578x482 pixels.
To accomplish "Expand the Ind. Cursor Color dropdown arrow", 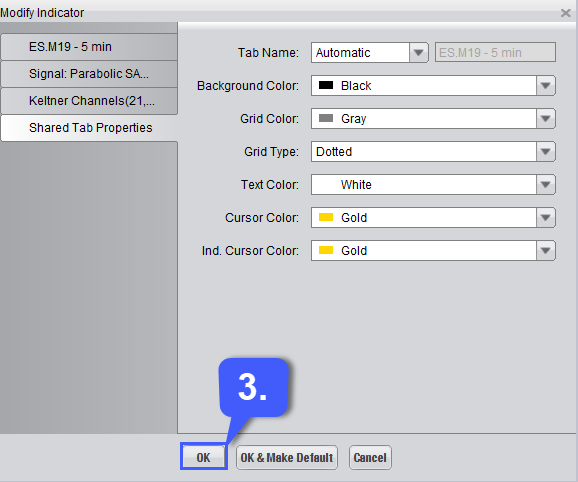I will [x=546, y=251].
